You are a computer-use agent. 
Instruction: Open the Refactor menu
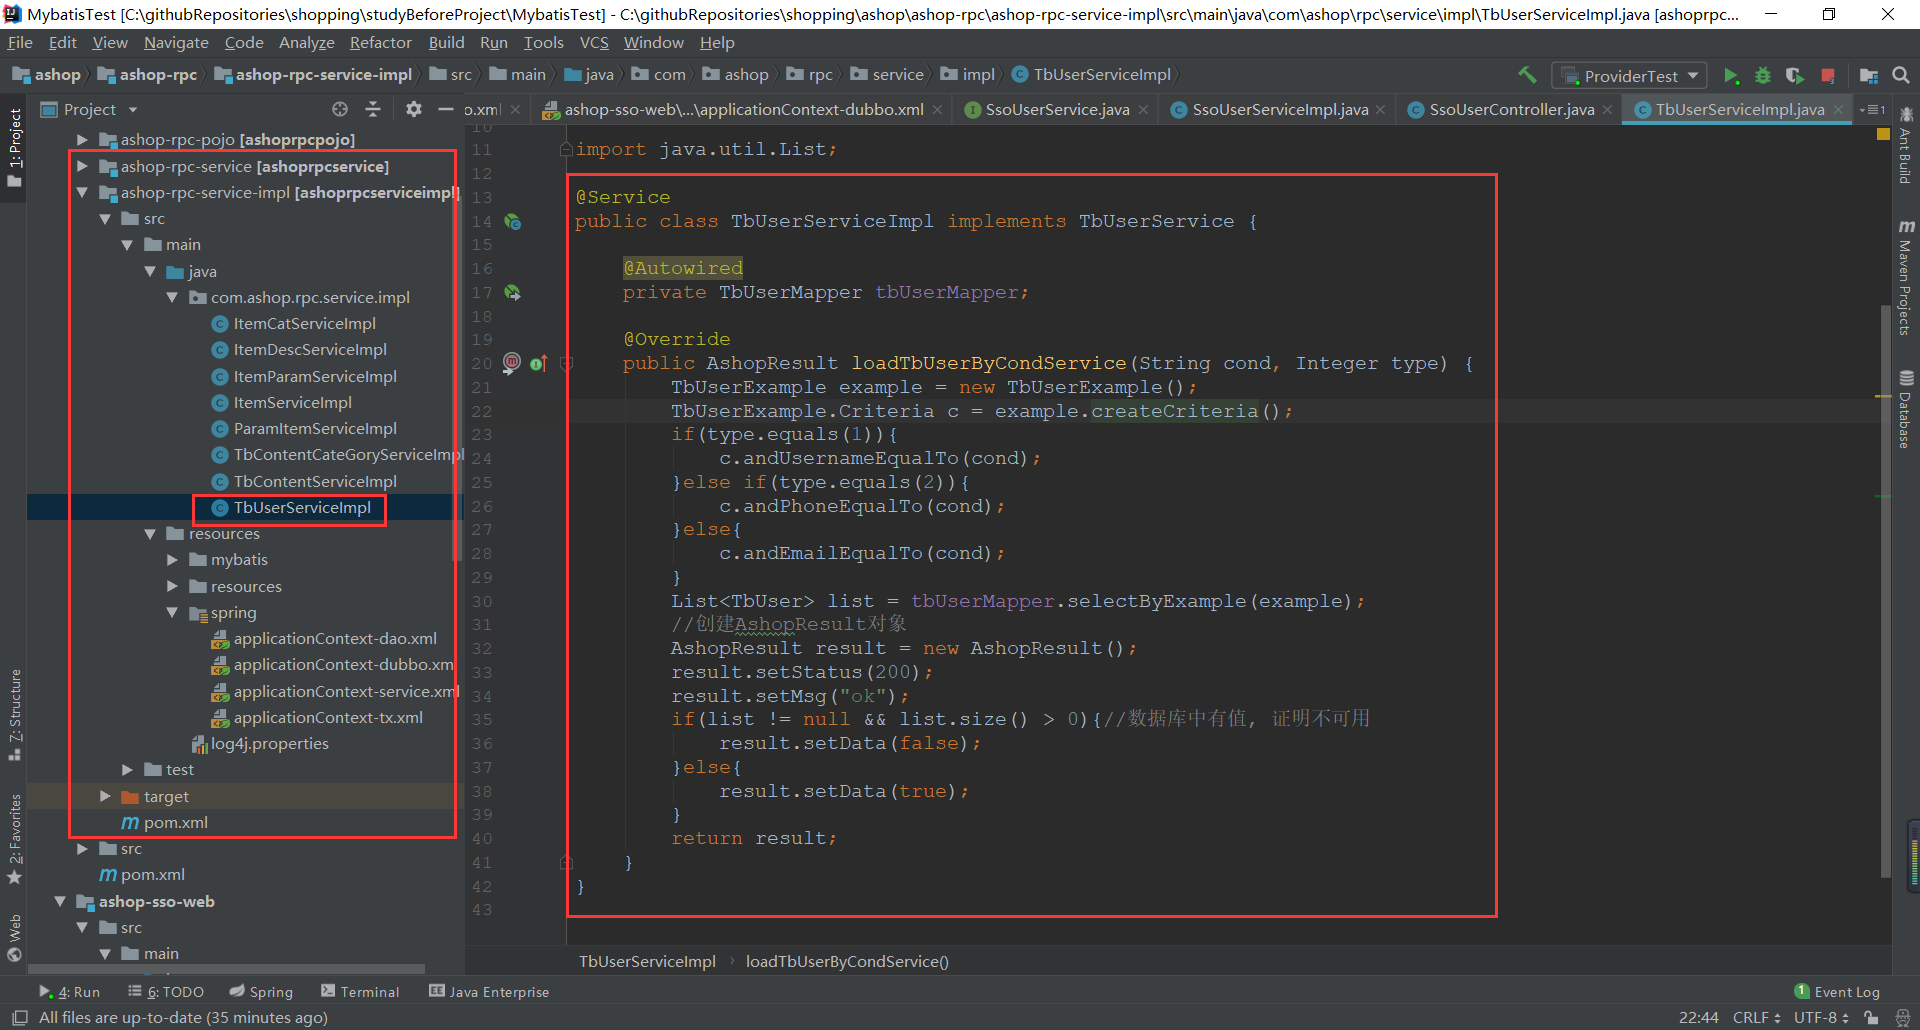pyautogui.click(x=380, y=43)
